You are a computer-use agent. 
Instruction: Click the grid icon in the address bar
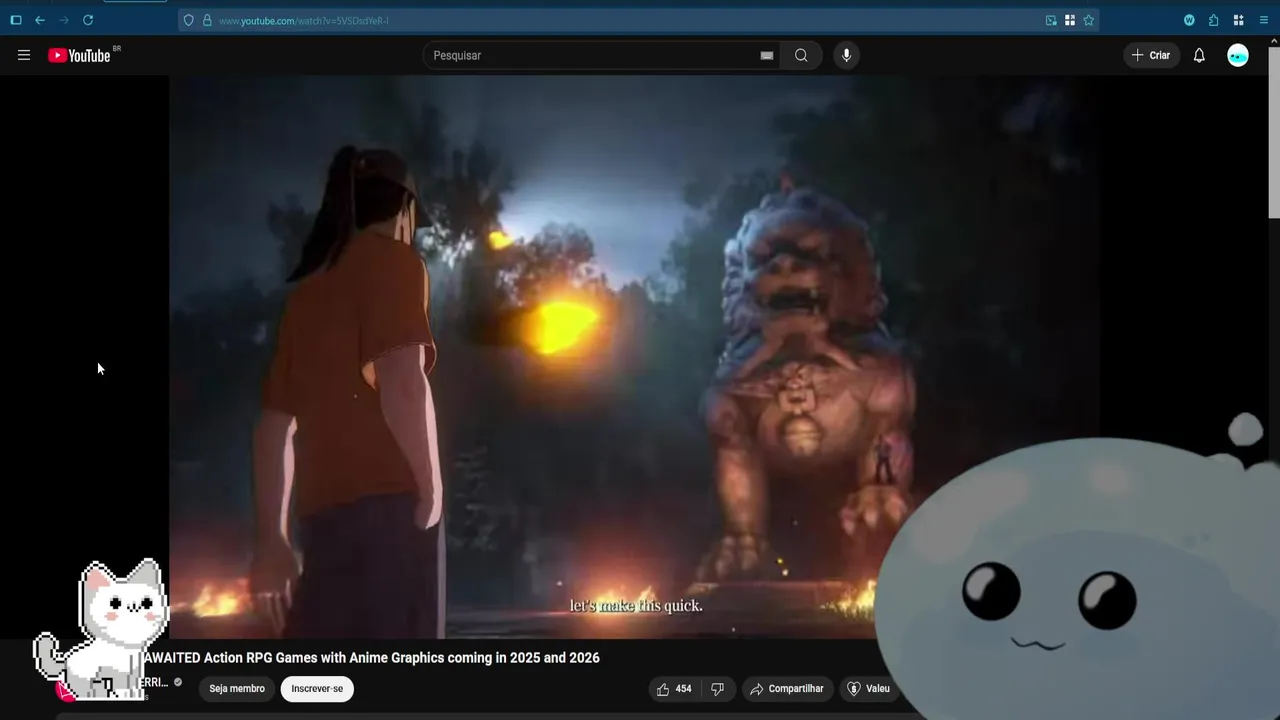point(1070,20)
